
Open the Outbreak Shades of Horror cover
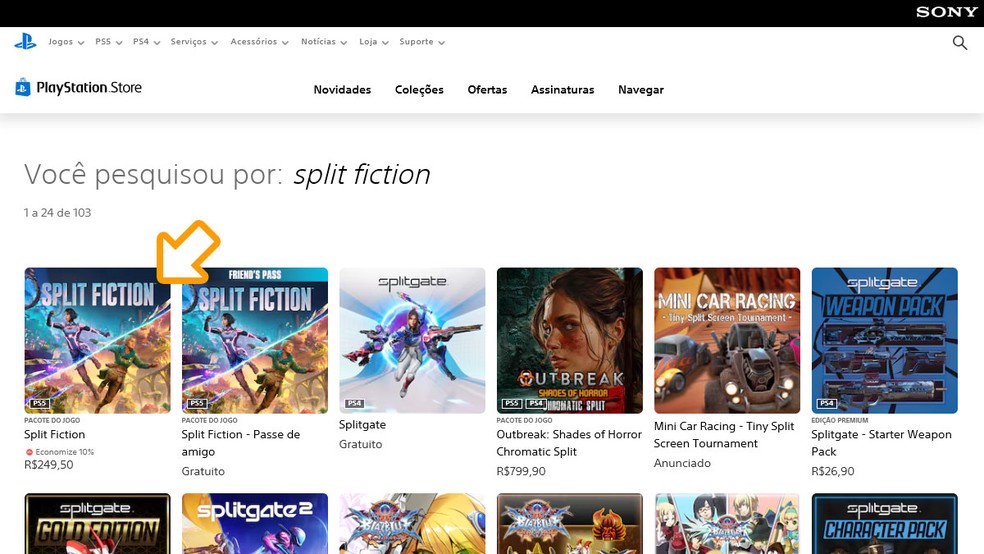pos(570,341)
